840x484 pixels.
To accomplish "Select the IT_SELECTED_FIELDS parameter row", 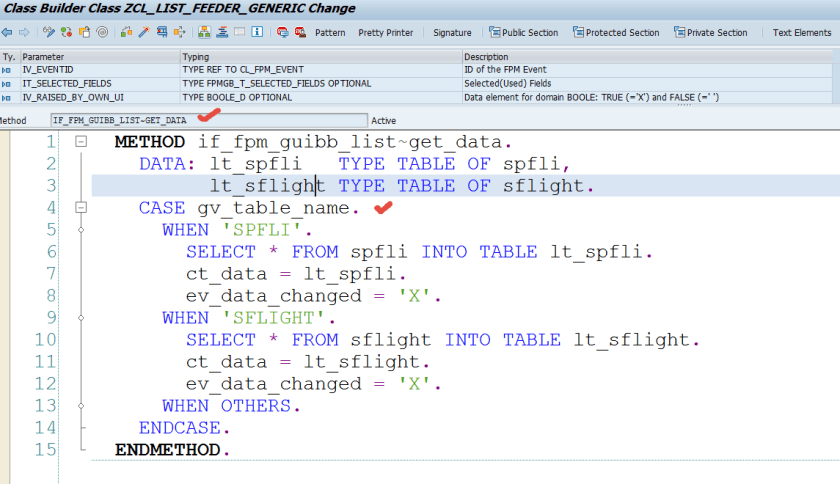I will point(66,83).
